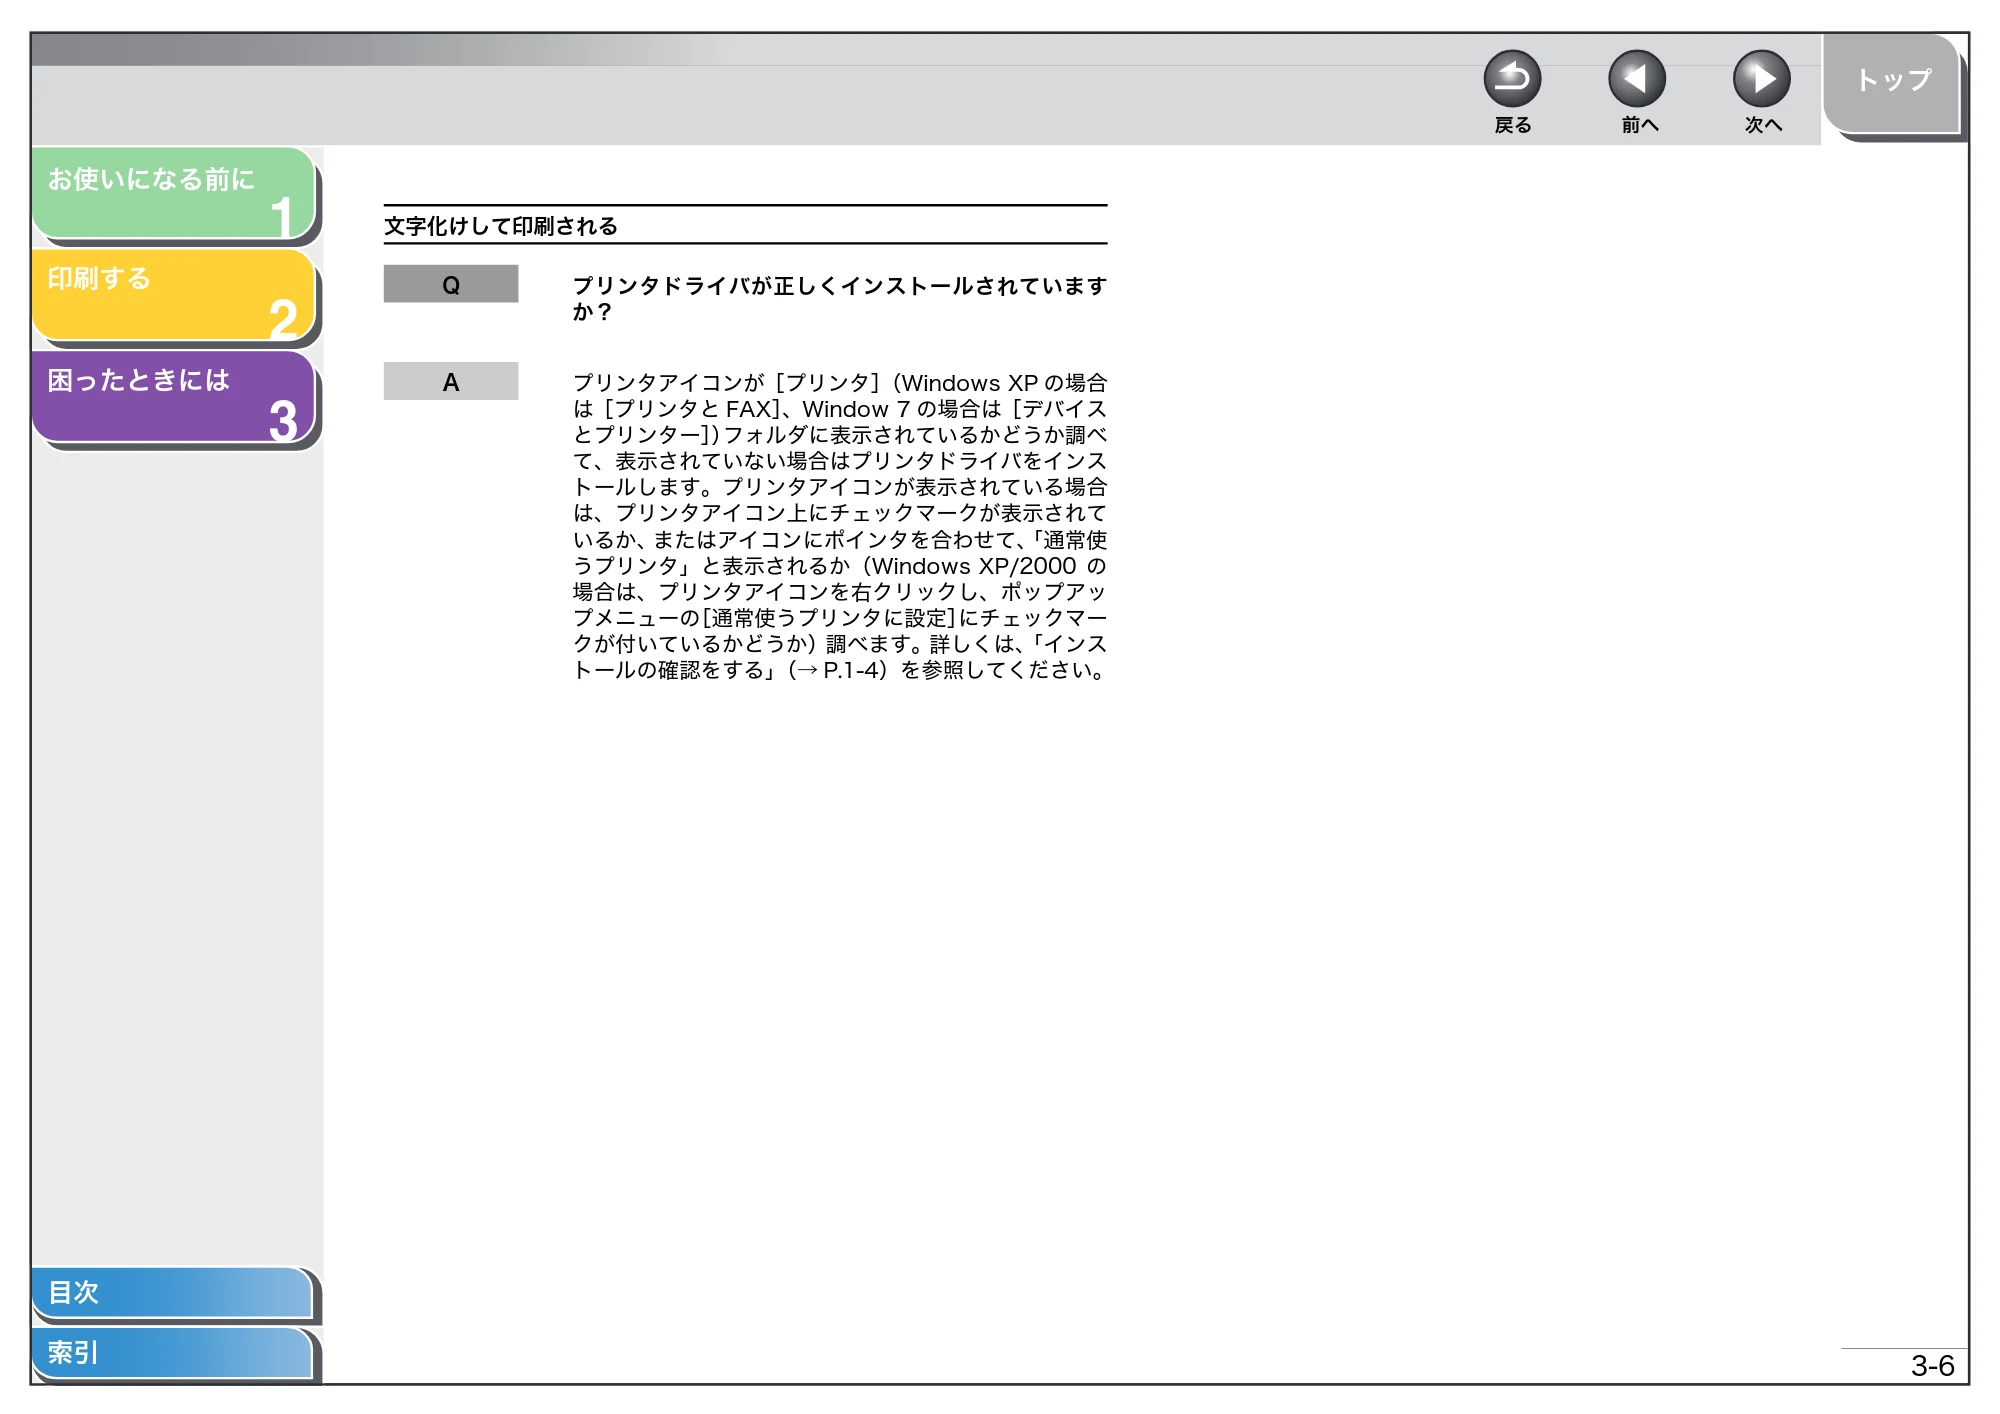The image size is (2000, 1414).
Task: Open the トップ tab
Action: coord(1891,84)
